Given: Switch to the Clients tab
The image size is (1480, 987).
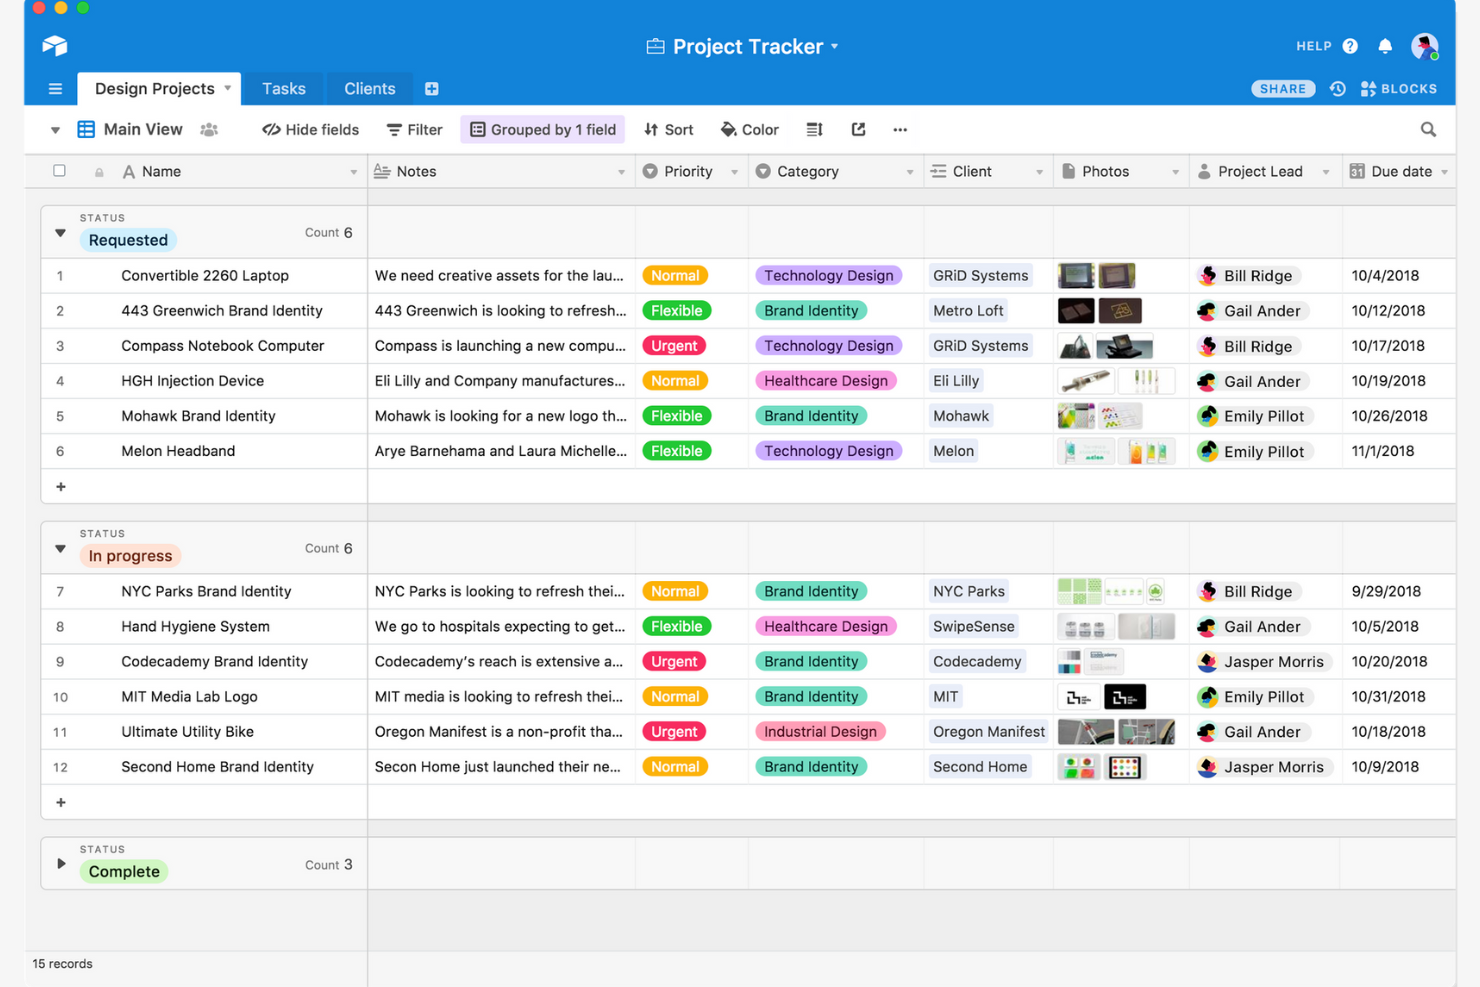Looking at the screenshot, I should pos(369,88).
